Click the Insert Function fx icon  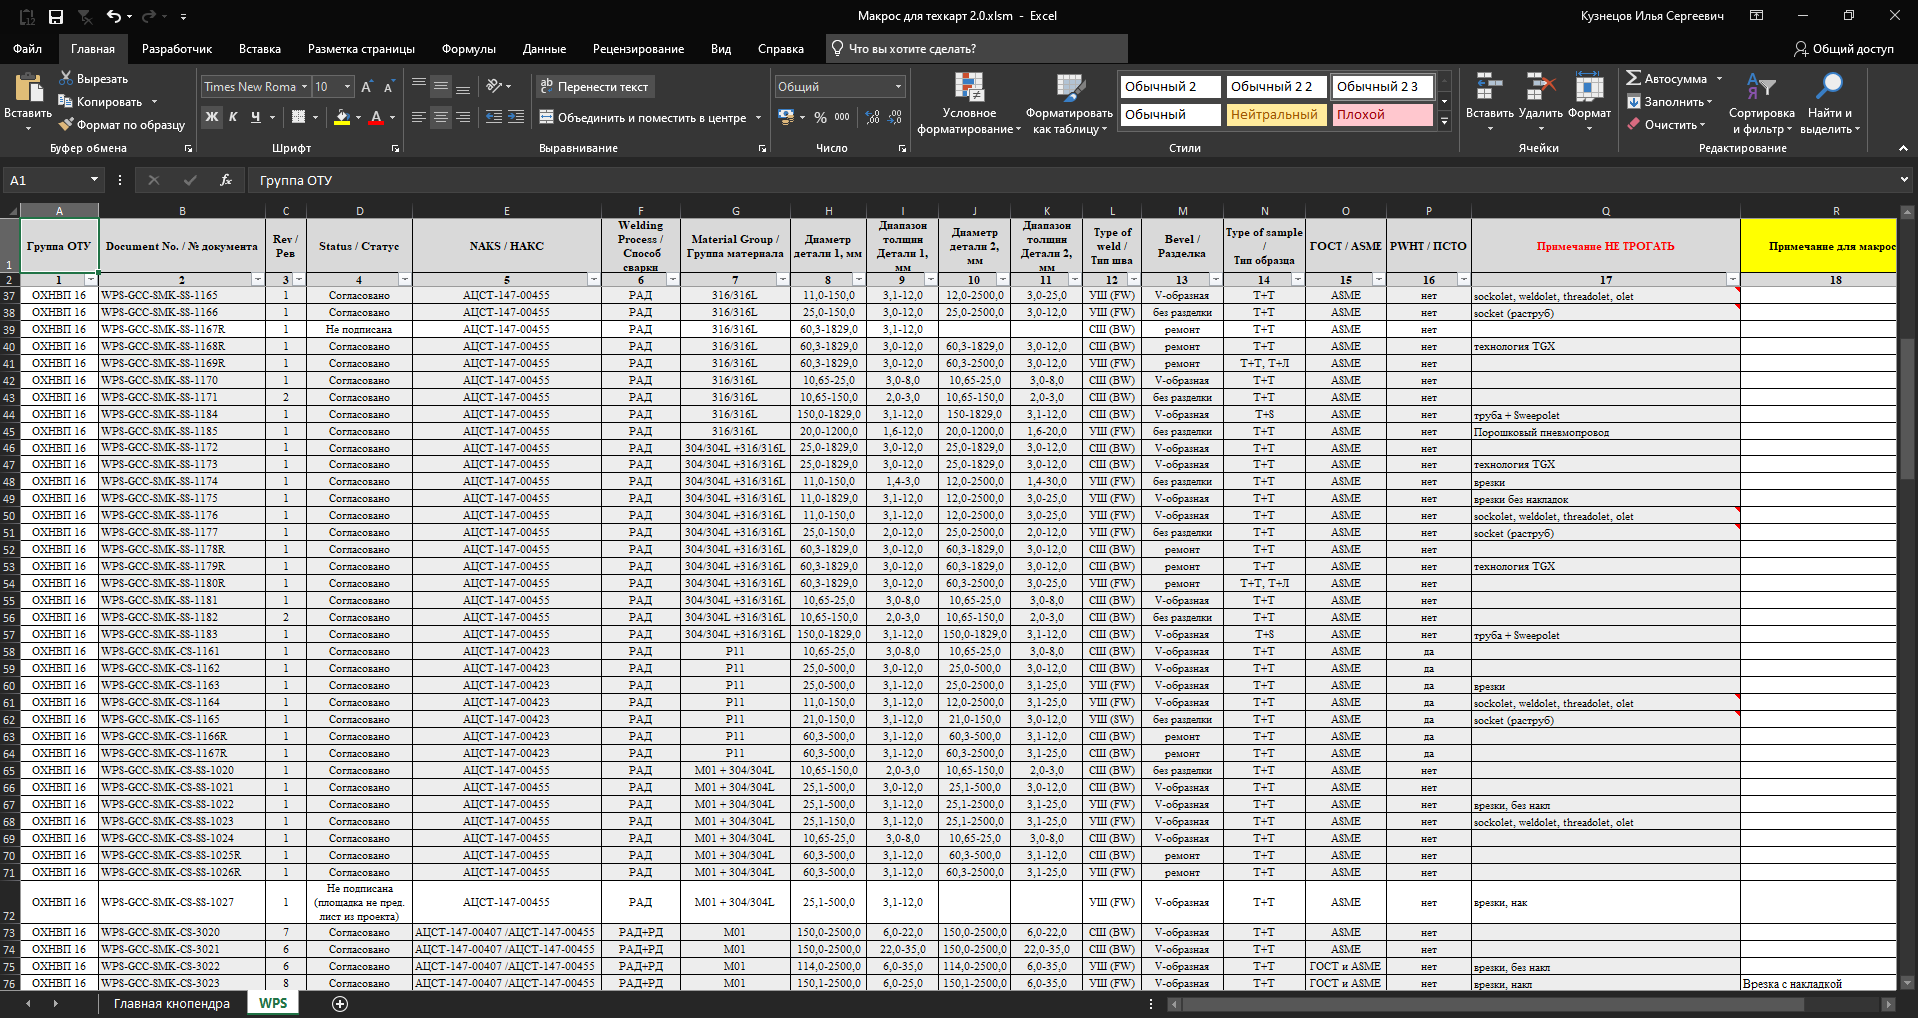[226, 180]
